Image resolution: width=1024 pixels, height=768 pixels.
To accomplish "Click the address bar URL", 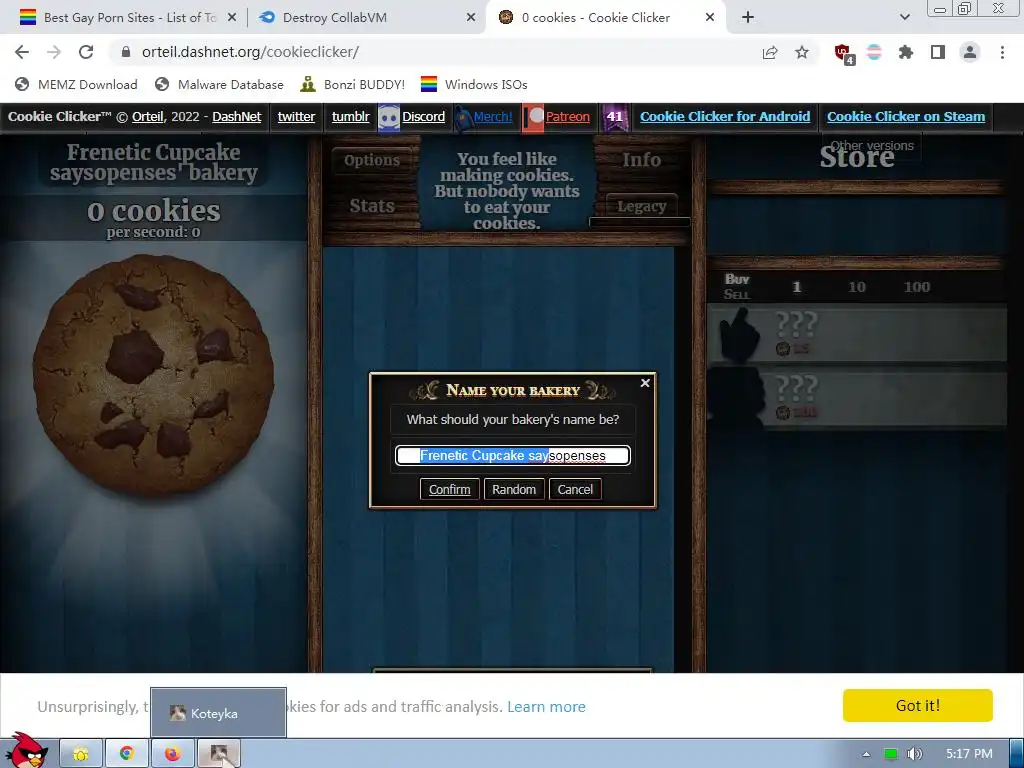I will point(250,52).
